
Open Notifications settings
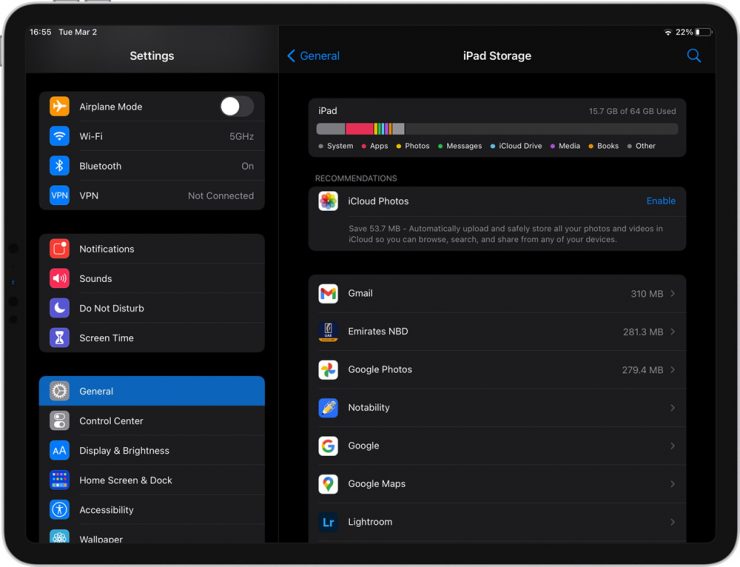[x=152, y=249]
